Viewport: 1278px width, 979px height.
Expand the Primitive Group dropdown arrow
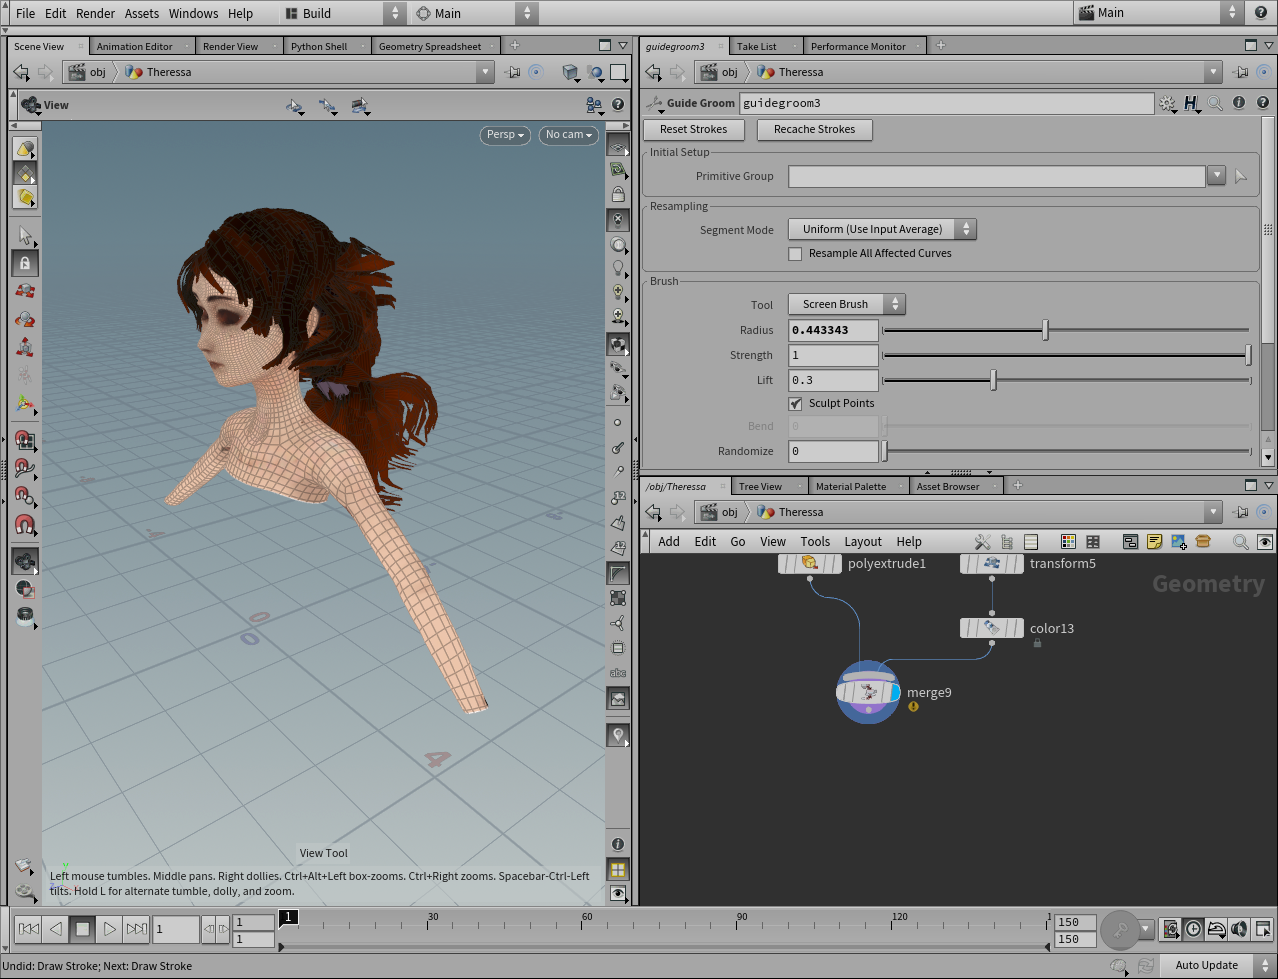(x=1216, y=176)
